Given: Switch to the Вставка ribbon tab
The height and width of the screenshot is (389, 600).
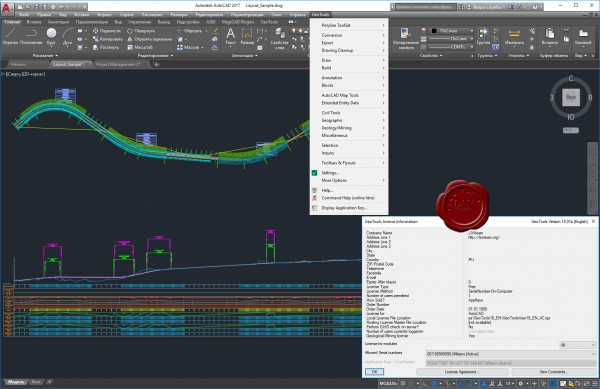Looking at the screenshot, I should pos(34,22).
